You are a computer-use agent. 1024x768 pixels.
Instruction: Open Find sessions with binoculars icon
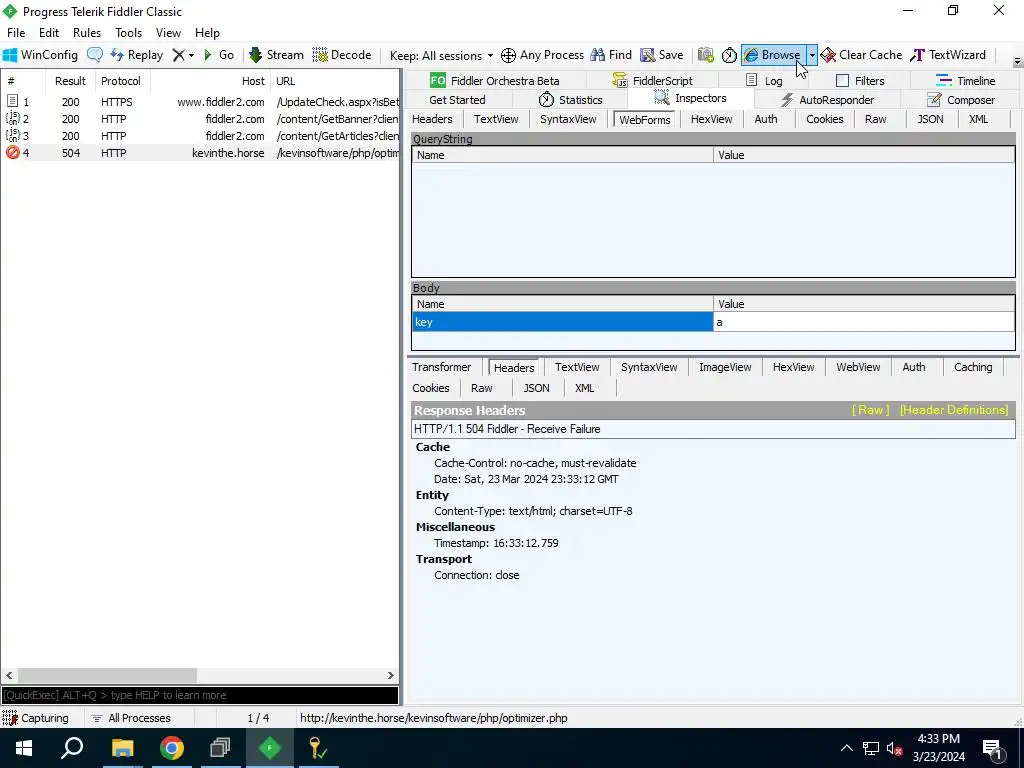tap(611, 55)
